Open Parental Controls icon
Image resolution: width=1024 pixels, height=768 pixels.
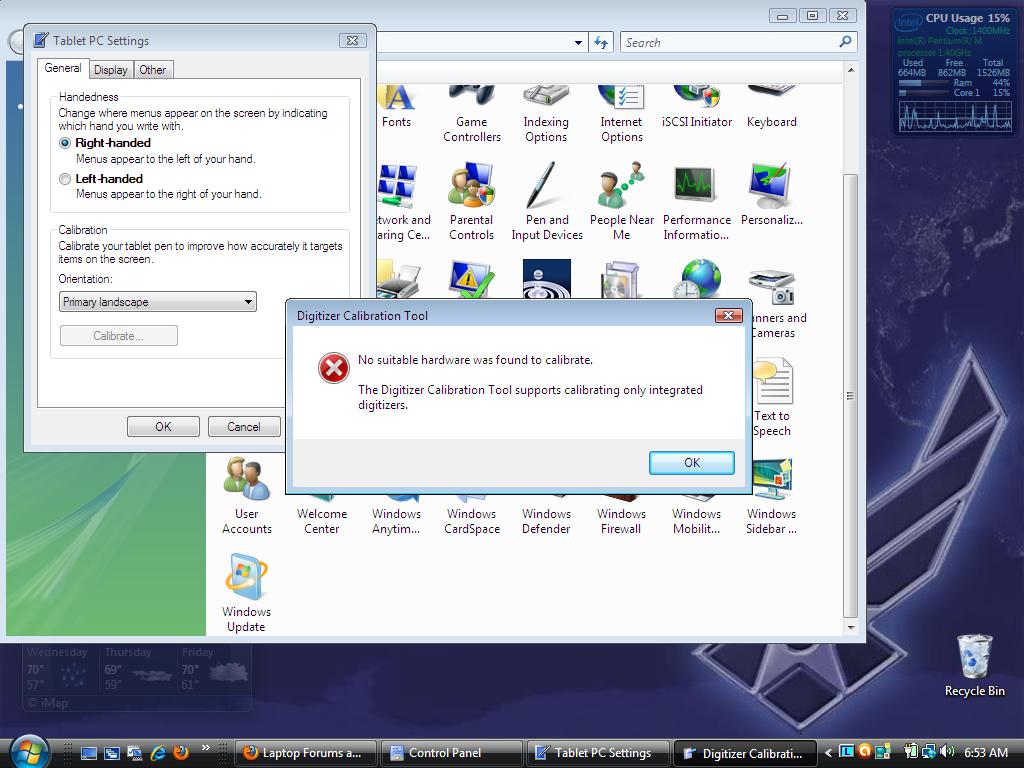pos(472,202)
